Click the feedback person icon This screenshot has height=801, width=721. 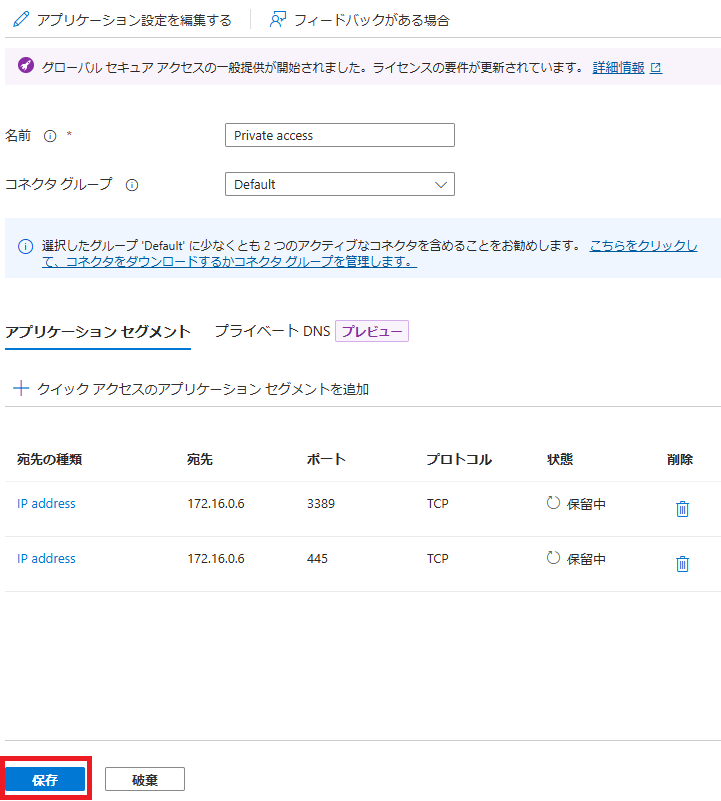pyautogui.click(x=278, y=19)
